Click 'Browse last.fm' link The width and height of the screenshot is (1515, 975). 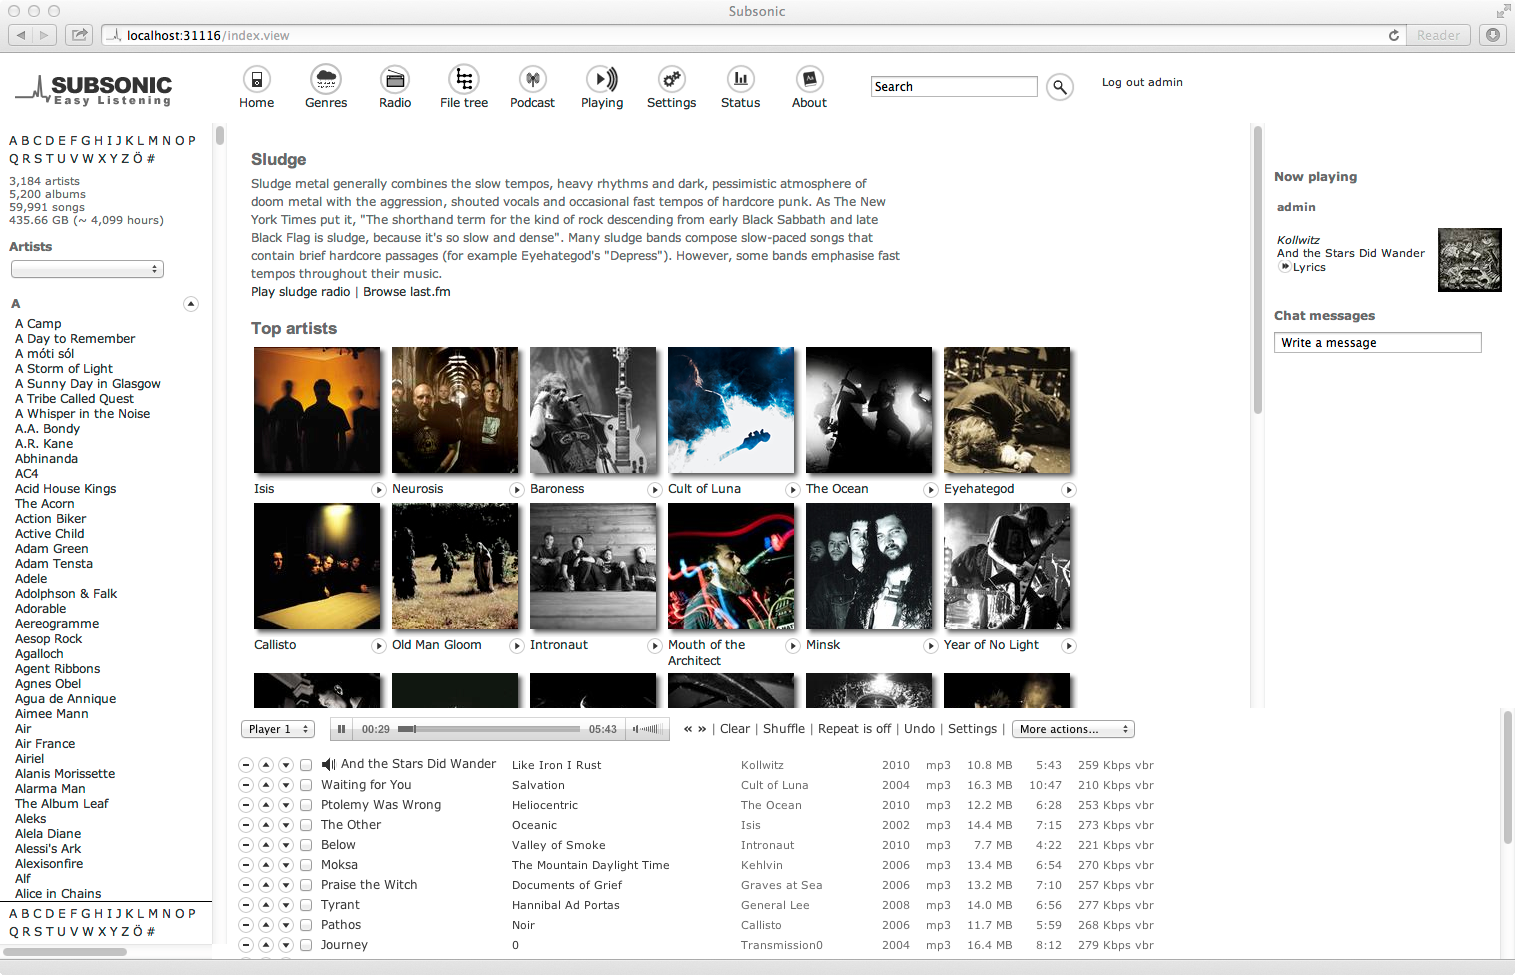tap(407, 292)
